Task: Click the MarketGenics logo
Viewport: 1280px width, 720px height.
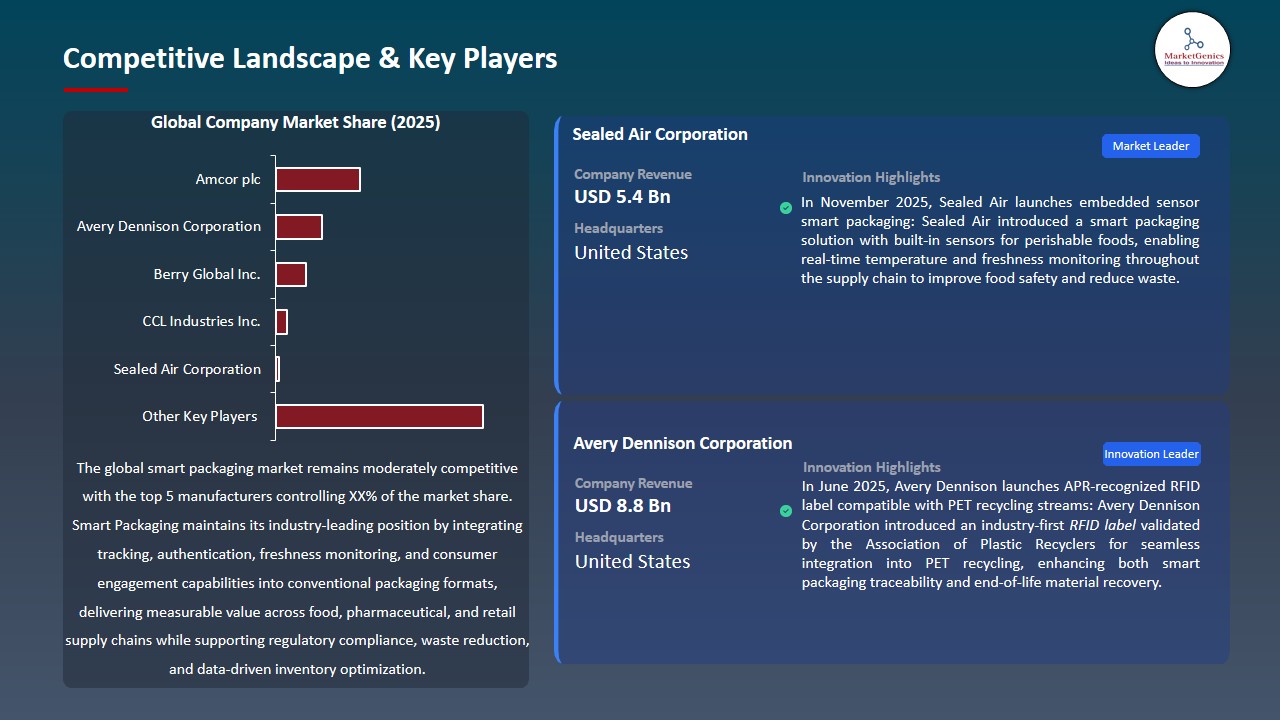Action: [1192, 49]
